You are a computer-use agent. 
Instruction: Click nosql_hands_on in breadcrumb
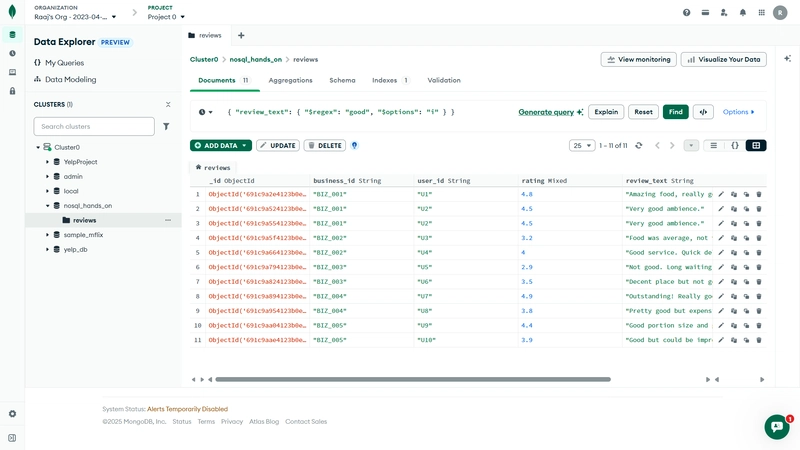click(x=255, y=59)
